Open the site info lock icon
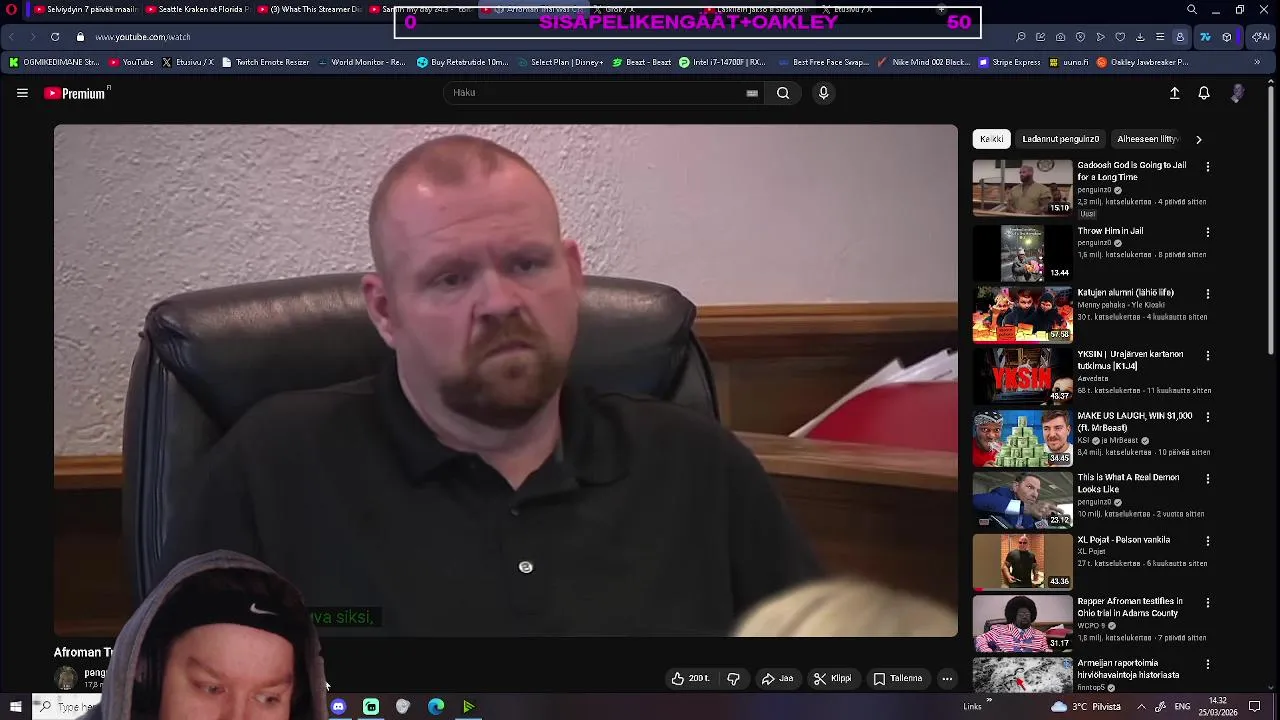 click(x=80, y=37)
